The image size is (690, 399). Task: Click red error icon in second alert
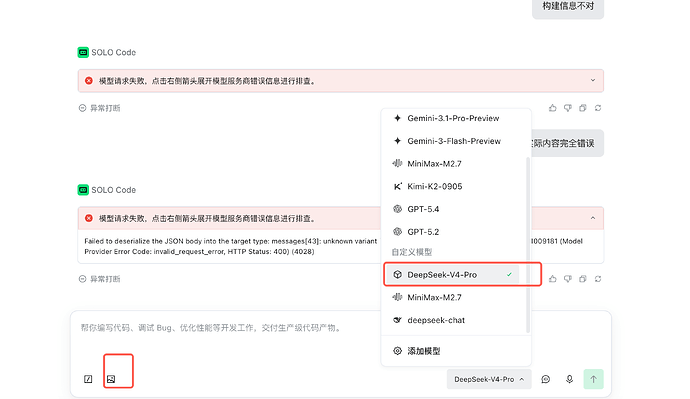click(89, 218)
